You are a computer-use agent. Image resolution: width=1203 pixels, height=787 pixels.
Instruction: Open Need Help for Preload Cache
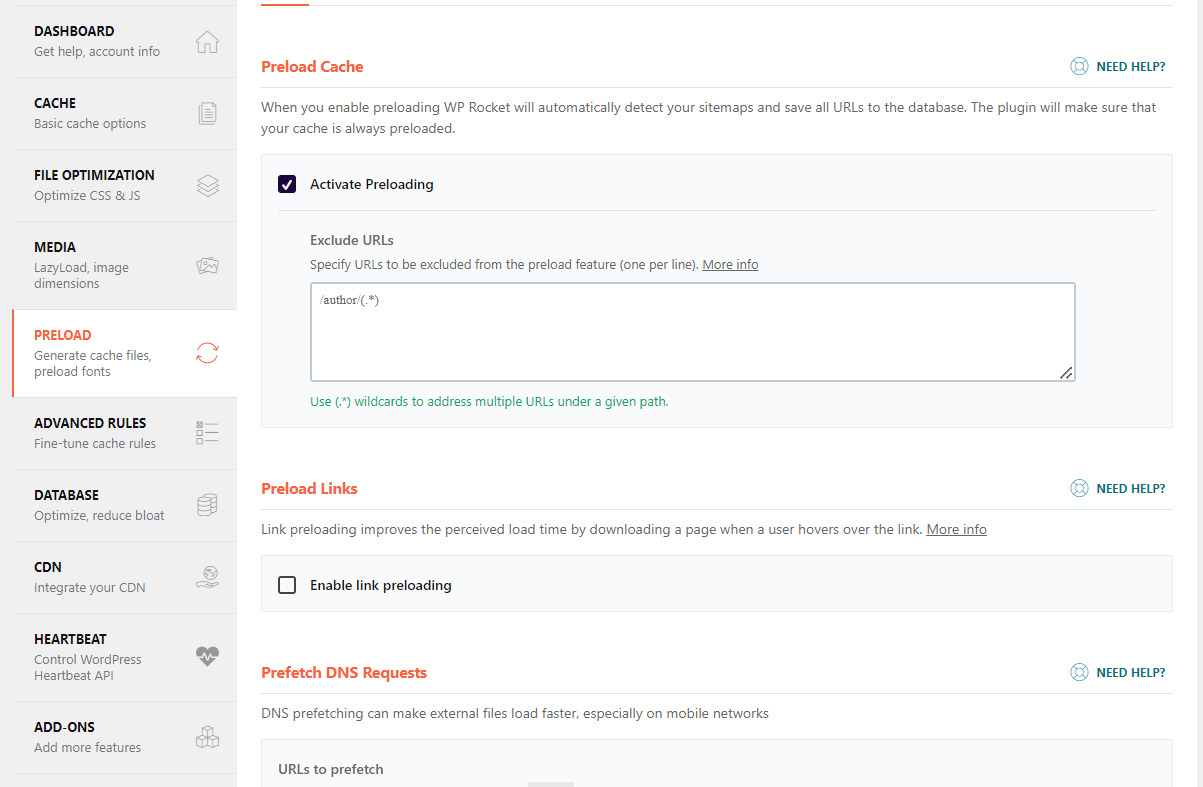coord(1118,67)
